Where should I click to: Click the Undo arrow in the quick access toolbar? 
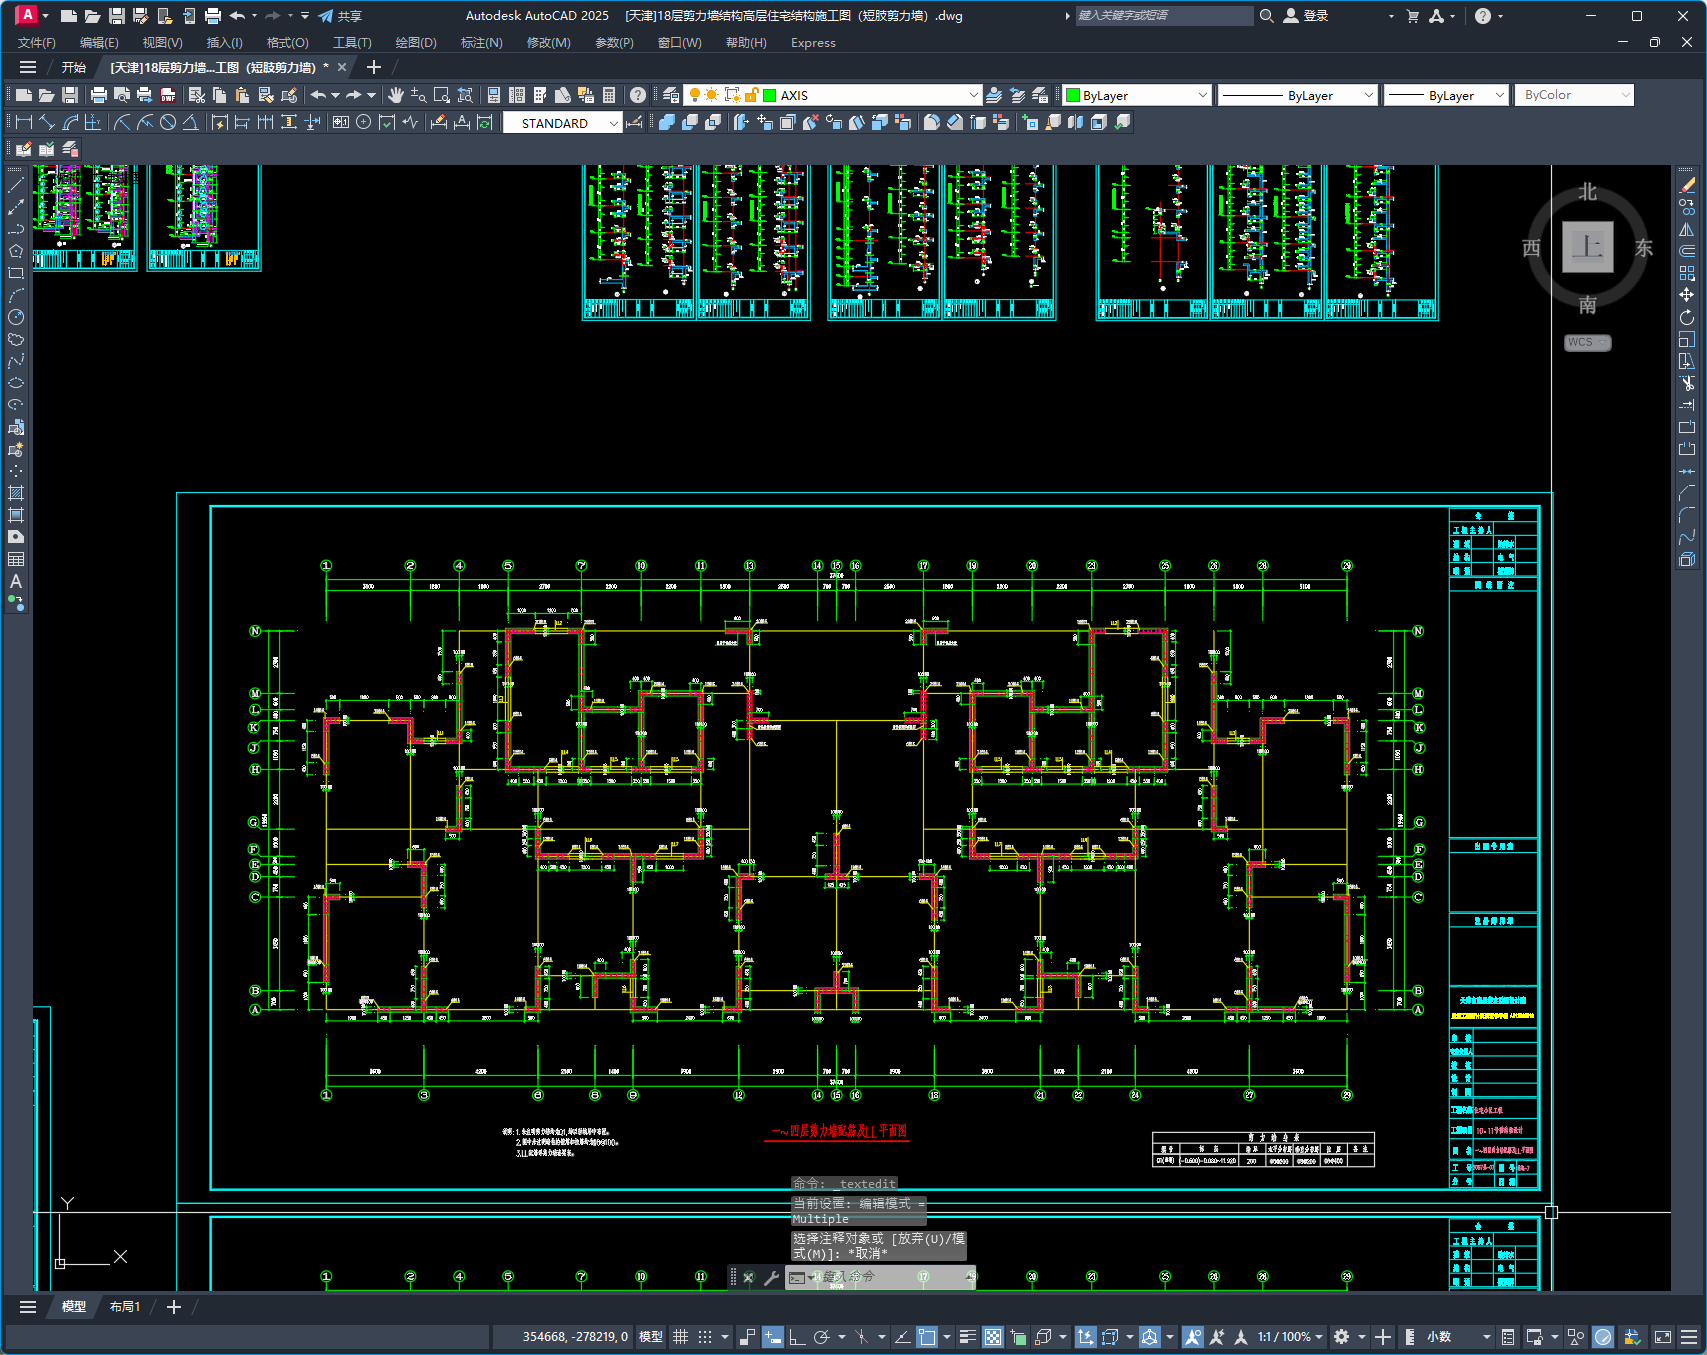[x=237, y=16]
